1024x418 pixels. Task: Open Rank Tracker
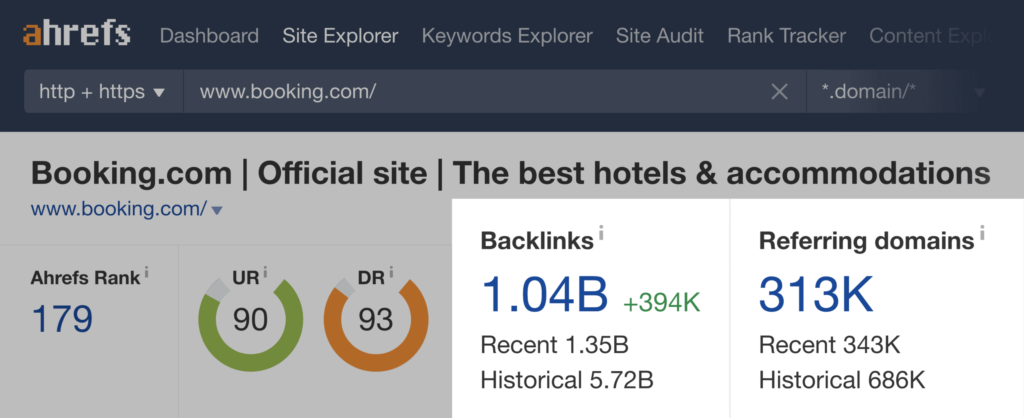pos(786,36)
